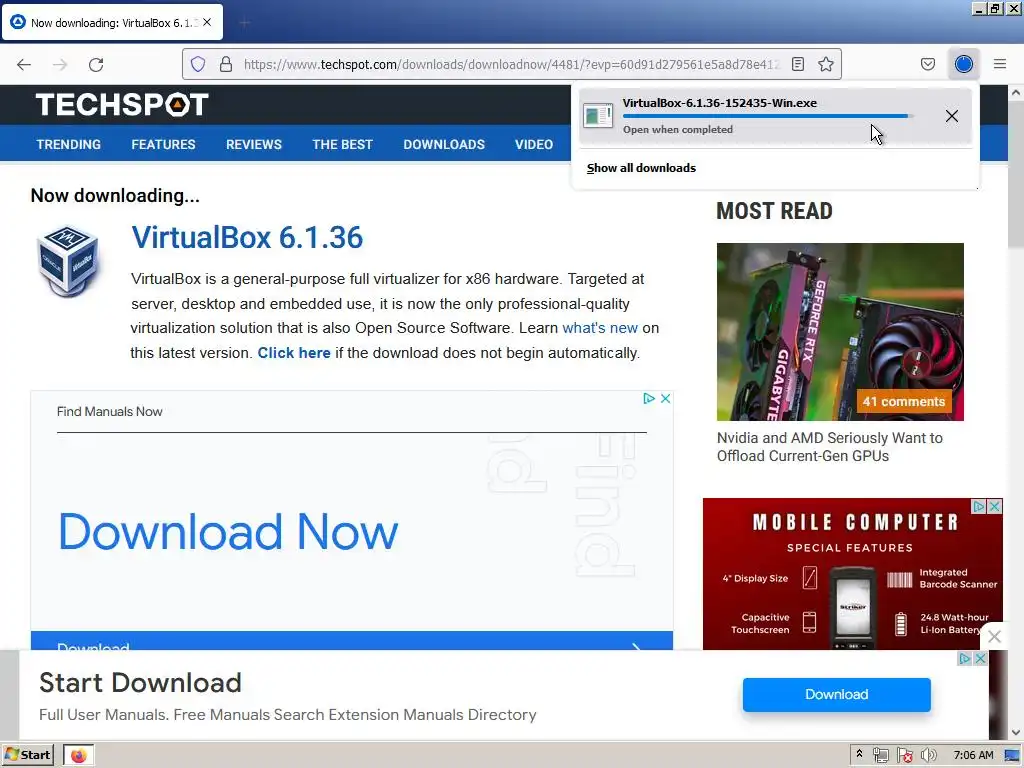The height and width of the screenshot is (768, 1024).
Task: Go to THE BEST section
Action: point(342,144)
